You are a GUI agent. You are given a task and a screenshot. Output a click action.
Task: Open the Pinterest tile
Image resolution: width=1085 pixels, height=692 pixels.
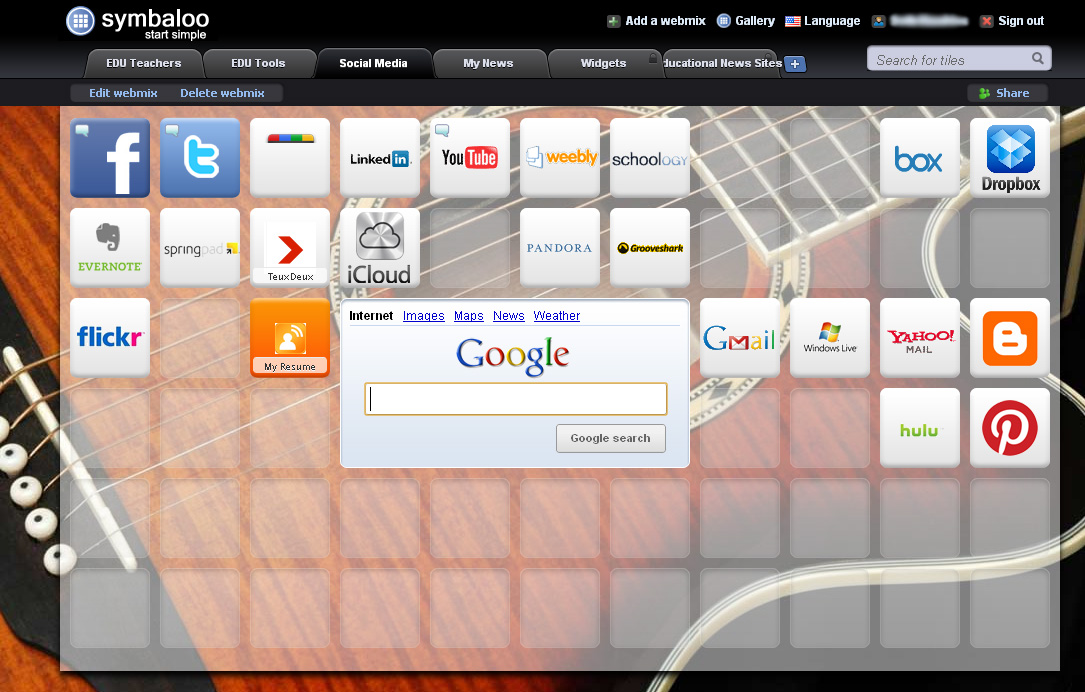click(1010, 428)
